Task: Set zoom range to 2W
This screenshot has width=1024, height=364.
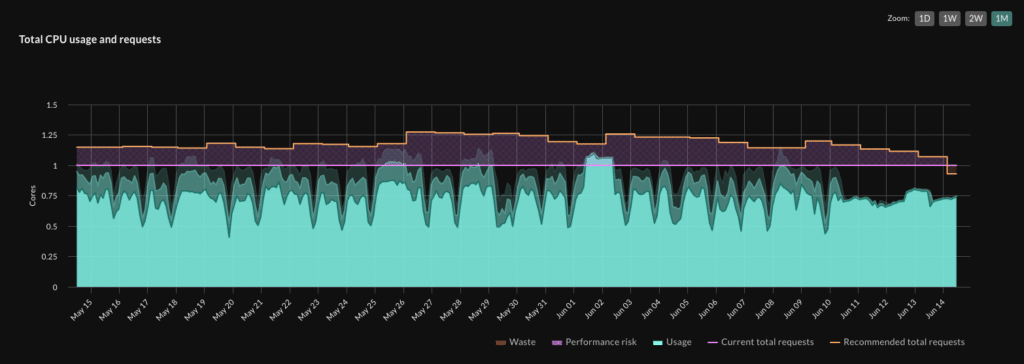Action: click(976, 19)
